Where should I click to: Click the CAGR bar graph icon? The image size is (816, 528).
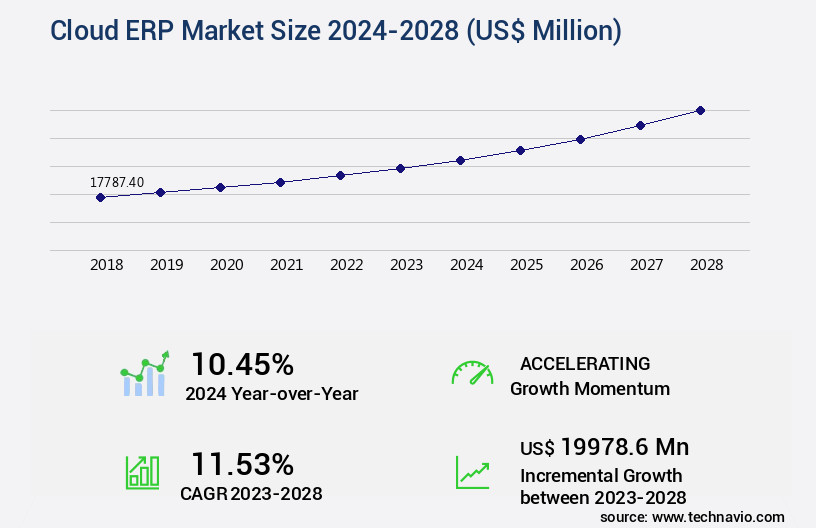coord(142,472)
